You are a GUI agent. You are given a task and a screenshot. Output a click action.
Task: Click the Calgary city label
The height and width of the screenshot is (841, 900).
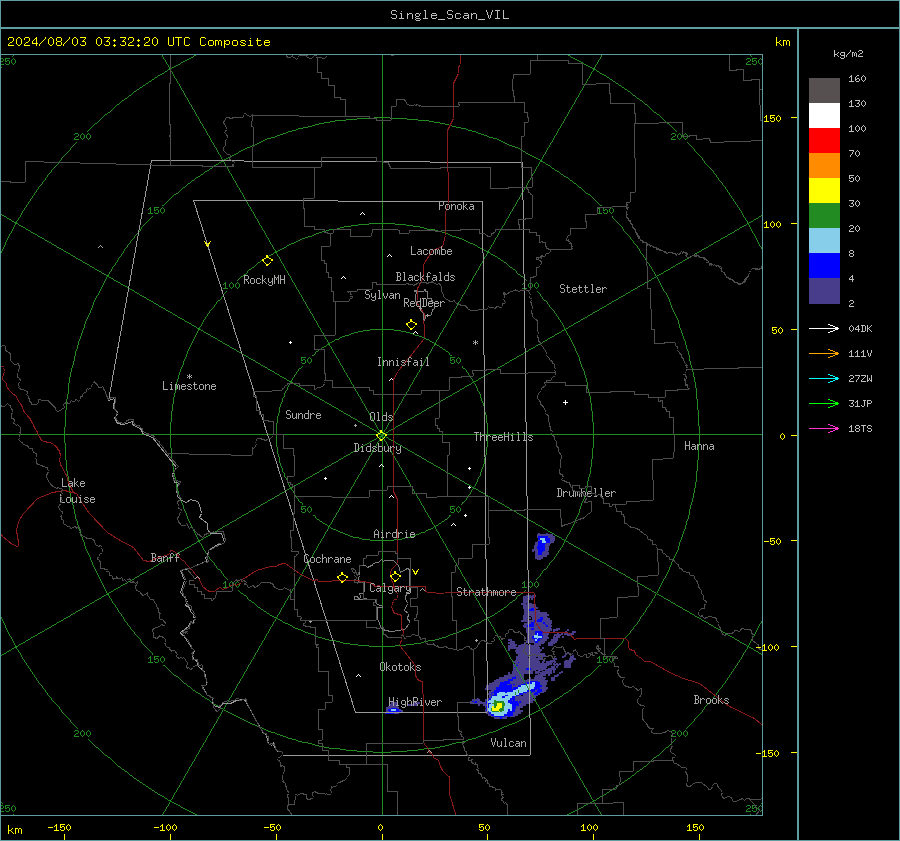point(390,588)
